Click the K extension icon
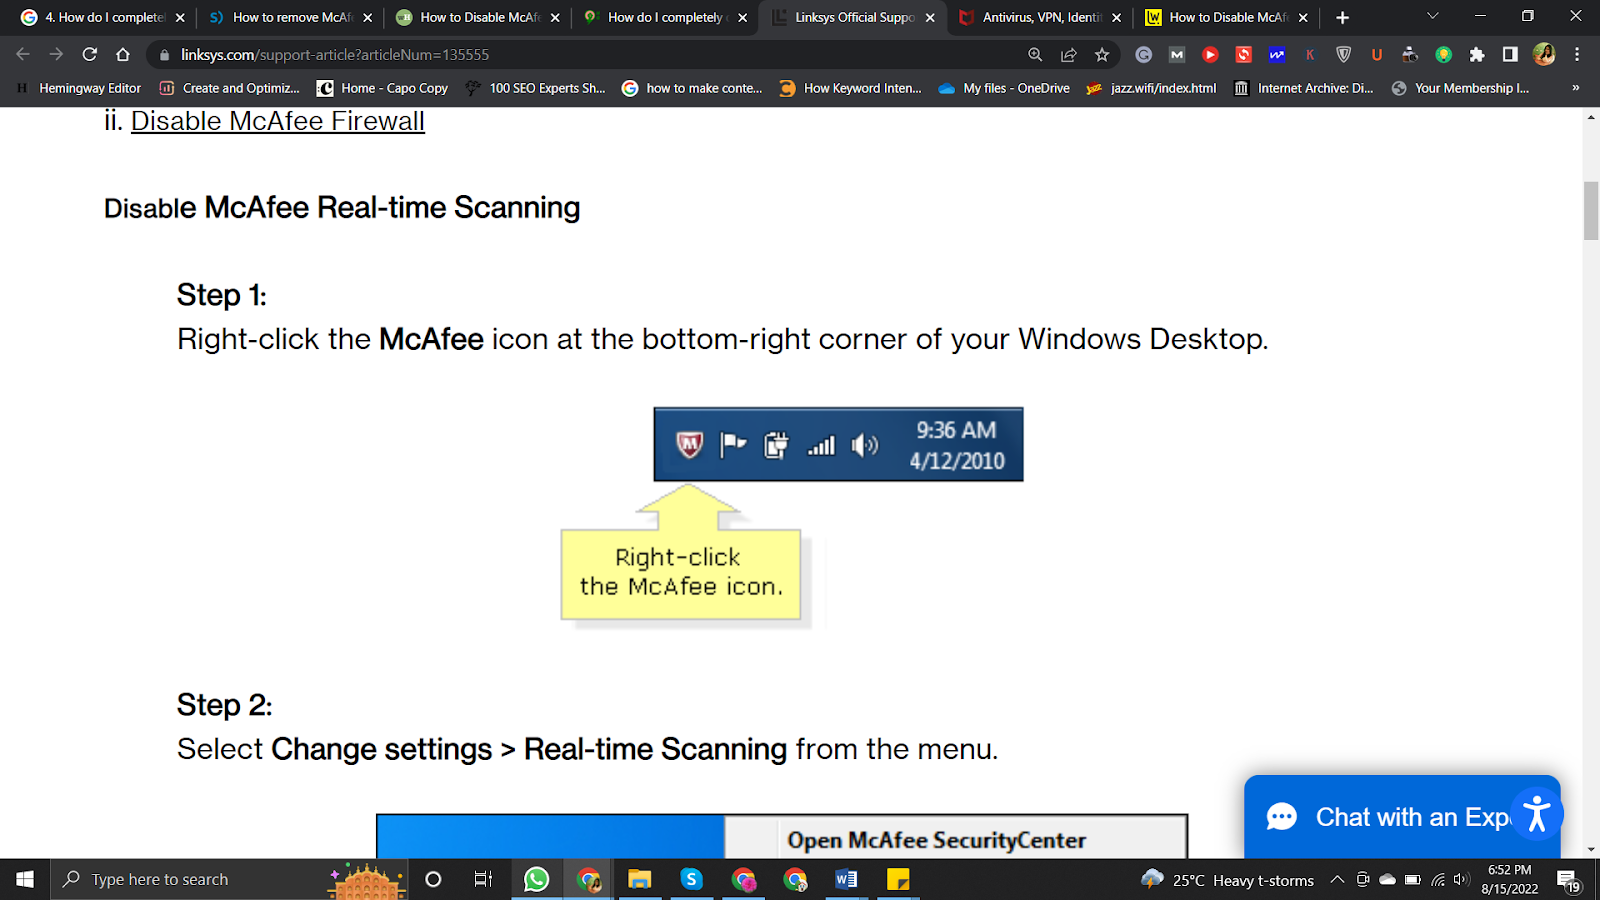1600x900 pixels. click(1310, 55)
